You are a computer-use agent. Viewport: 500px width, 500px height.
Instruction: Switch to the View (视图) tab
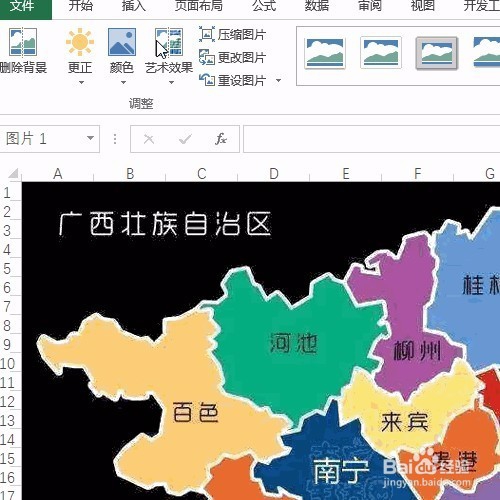click(422, 6)
